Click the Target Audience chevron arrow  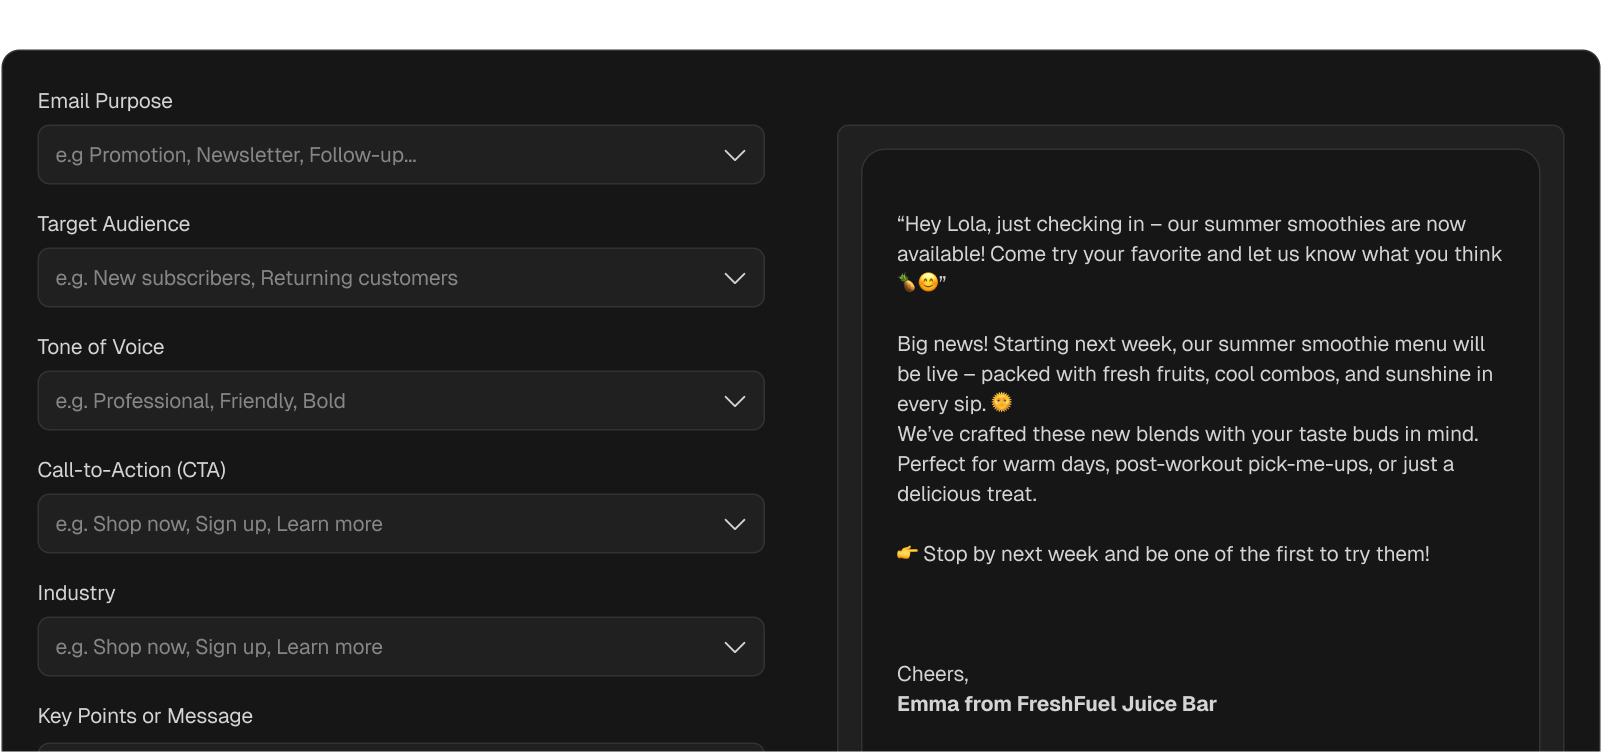pyautogui.click(x=735, y=278)
